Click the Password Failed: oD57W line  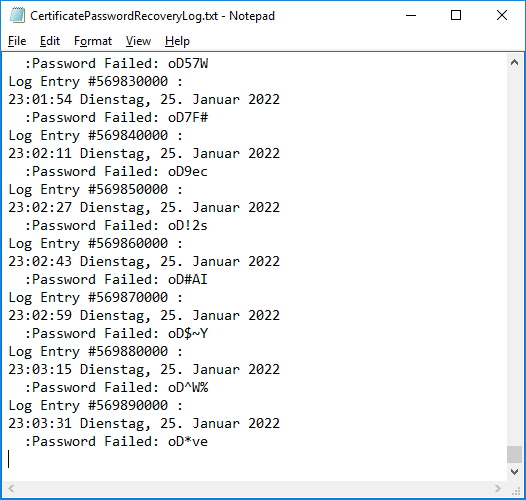[x=116, y=63]
